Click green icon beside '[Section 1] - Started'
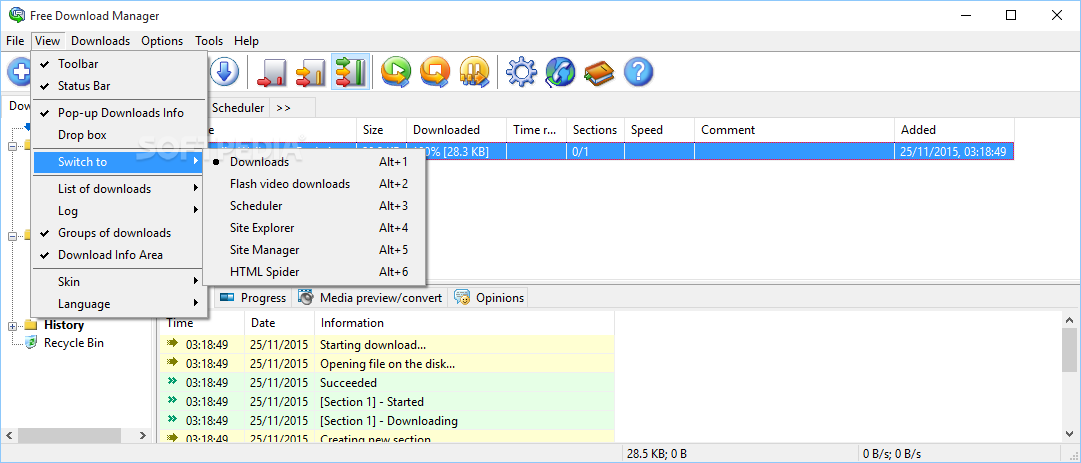This screenshot has width=1081, height=463. click(x=172, y=401)
